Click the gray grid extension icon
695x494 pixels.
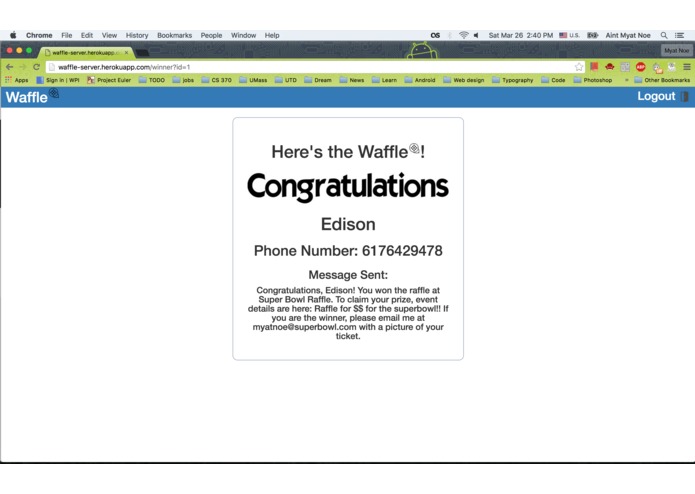(x=625, y=67)
